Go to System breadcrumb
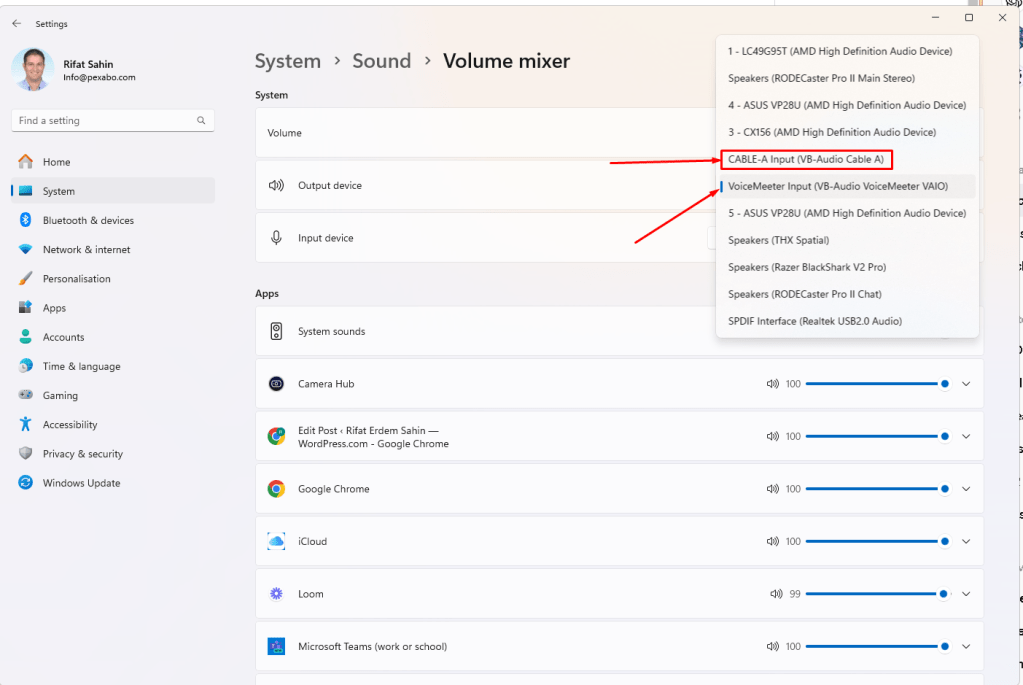This screenshot has width=1023, height=685. [288, 61]
